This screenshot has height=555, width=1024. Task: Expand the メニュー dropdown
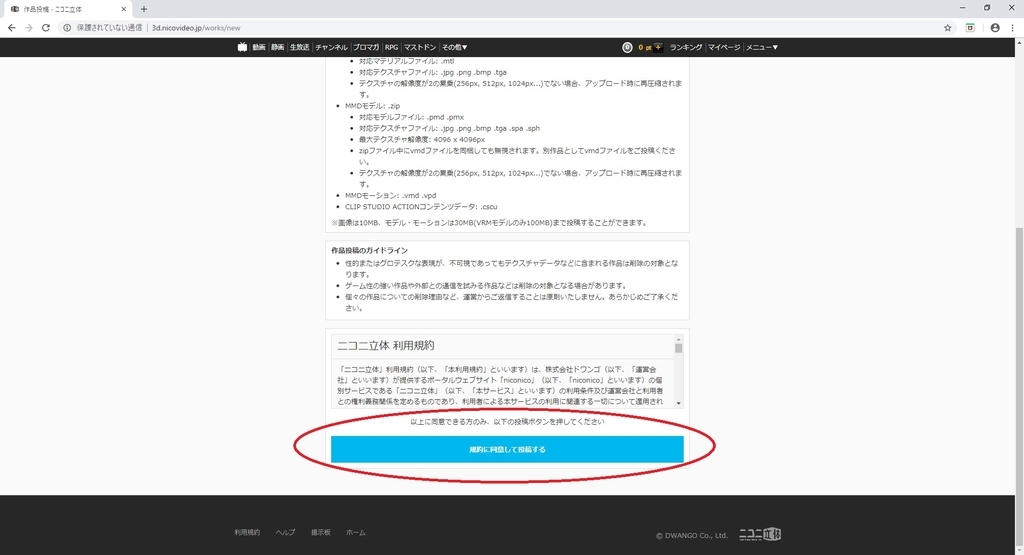[x=762, y=47]
